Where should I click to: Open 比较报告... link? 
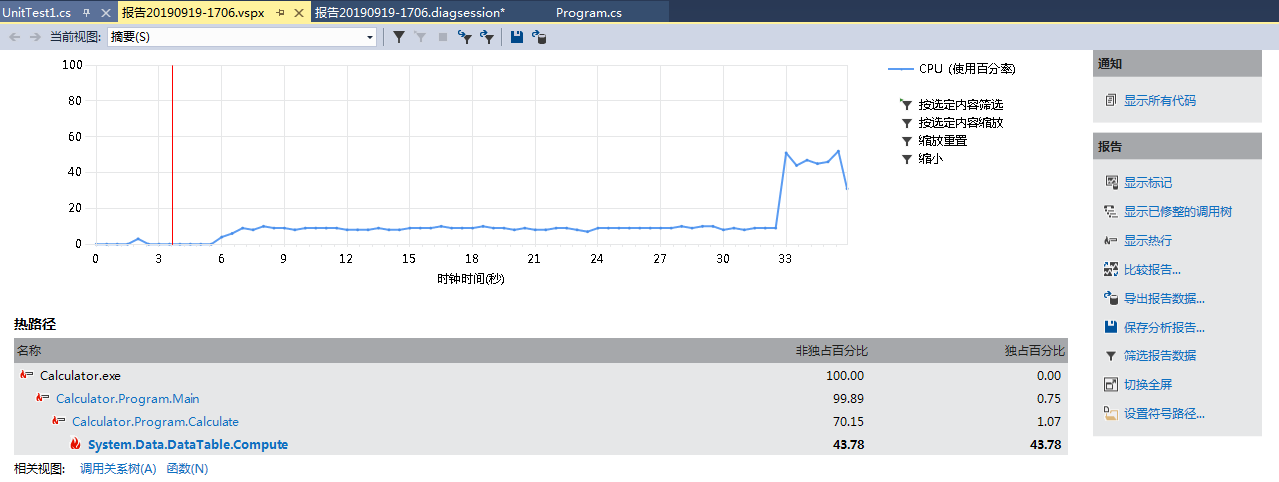(x=1153, y=270)
